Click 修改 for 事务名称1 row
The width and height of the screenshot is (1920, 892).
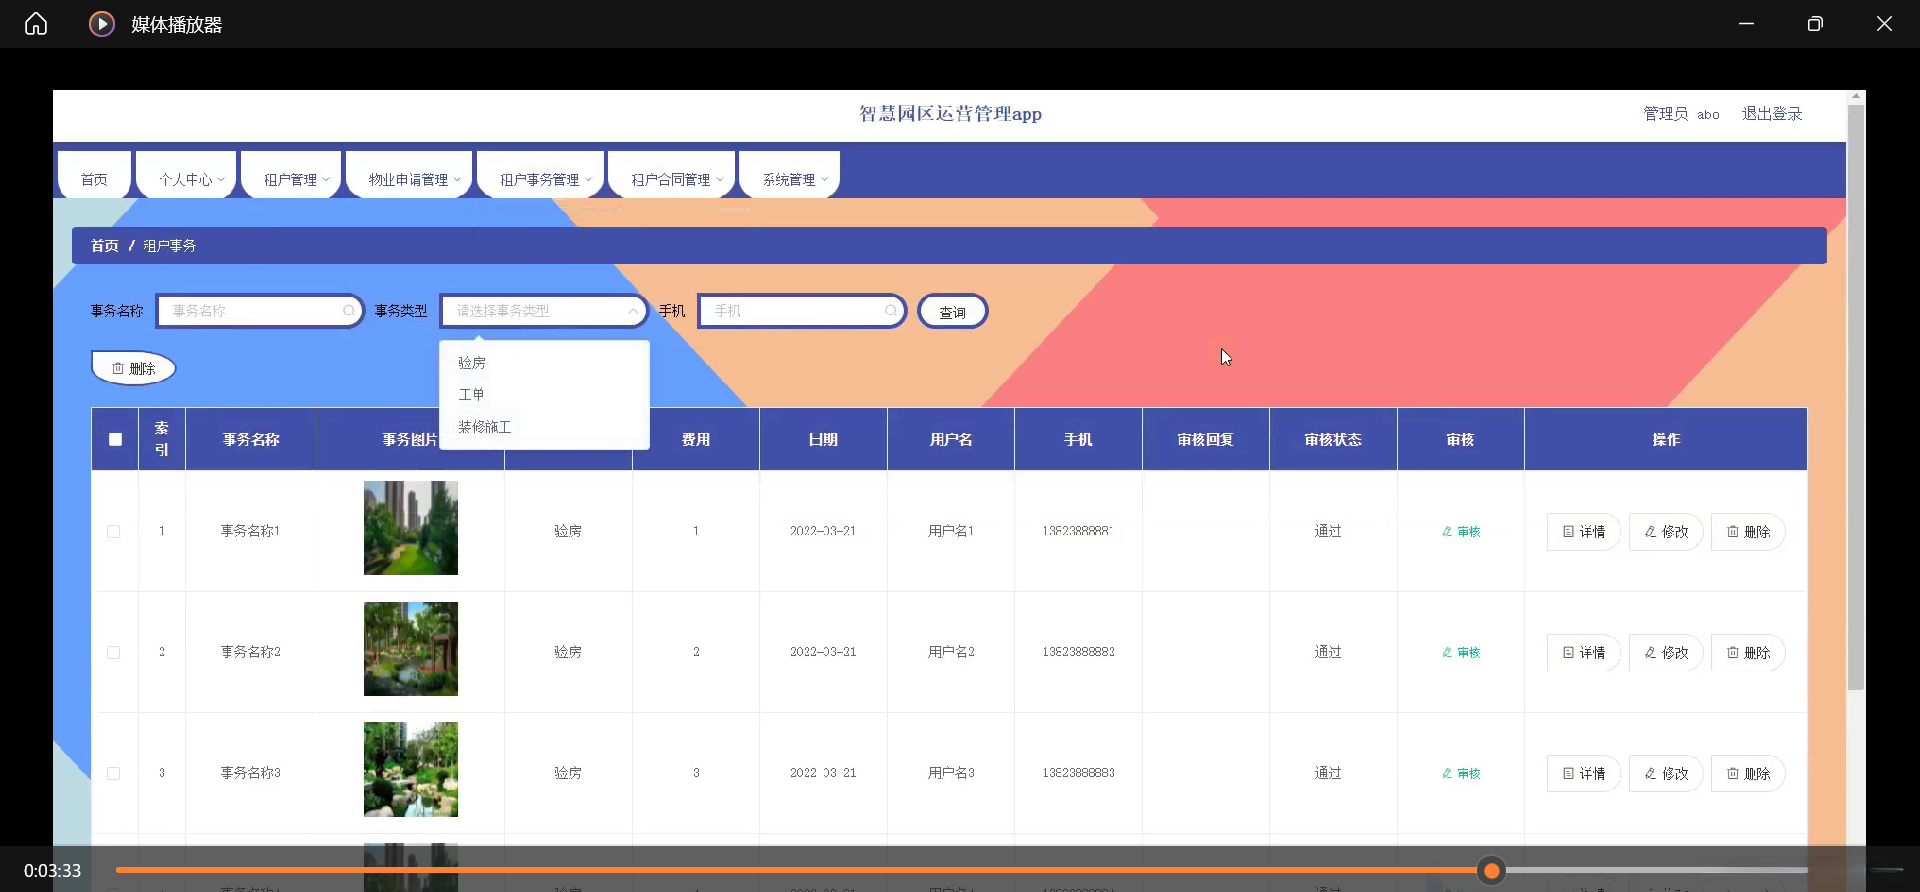pyautogui.click(x=1666, y=532)
